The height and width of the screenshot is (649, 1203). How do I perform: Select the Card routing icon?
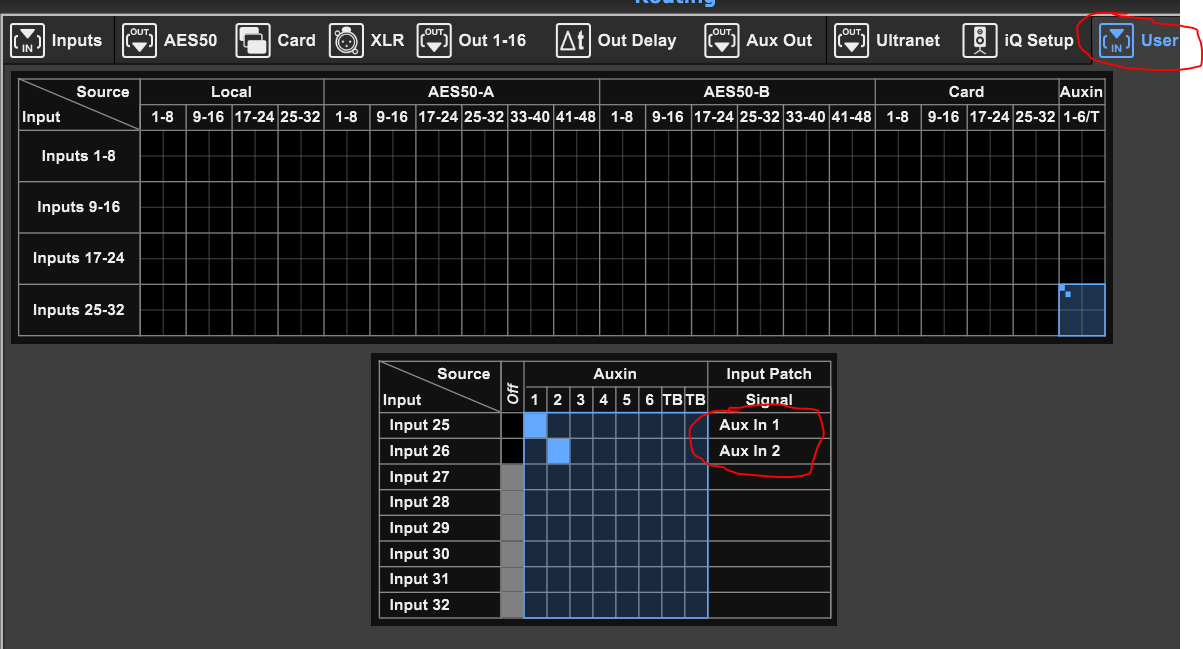click(x=252, y=41)
